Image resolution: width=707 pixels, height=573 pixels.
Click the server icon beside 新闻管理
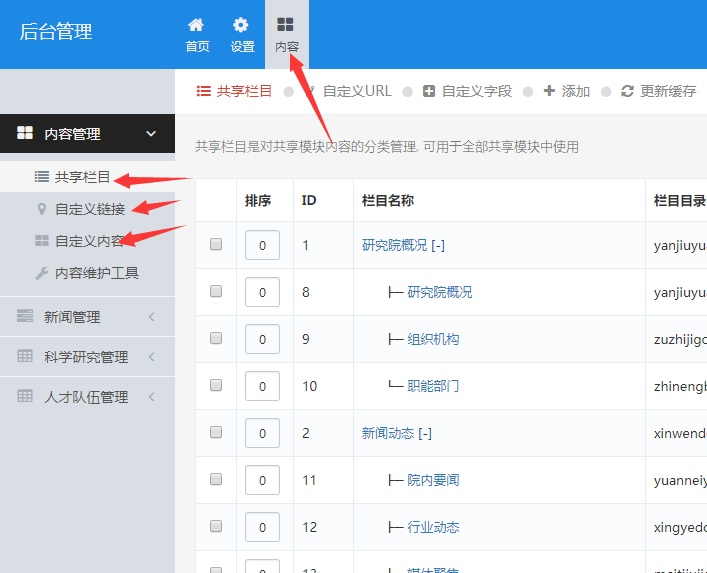[x=25, y=316]
